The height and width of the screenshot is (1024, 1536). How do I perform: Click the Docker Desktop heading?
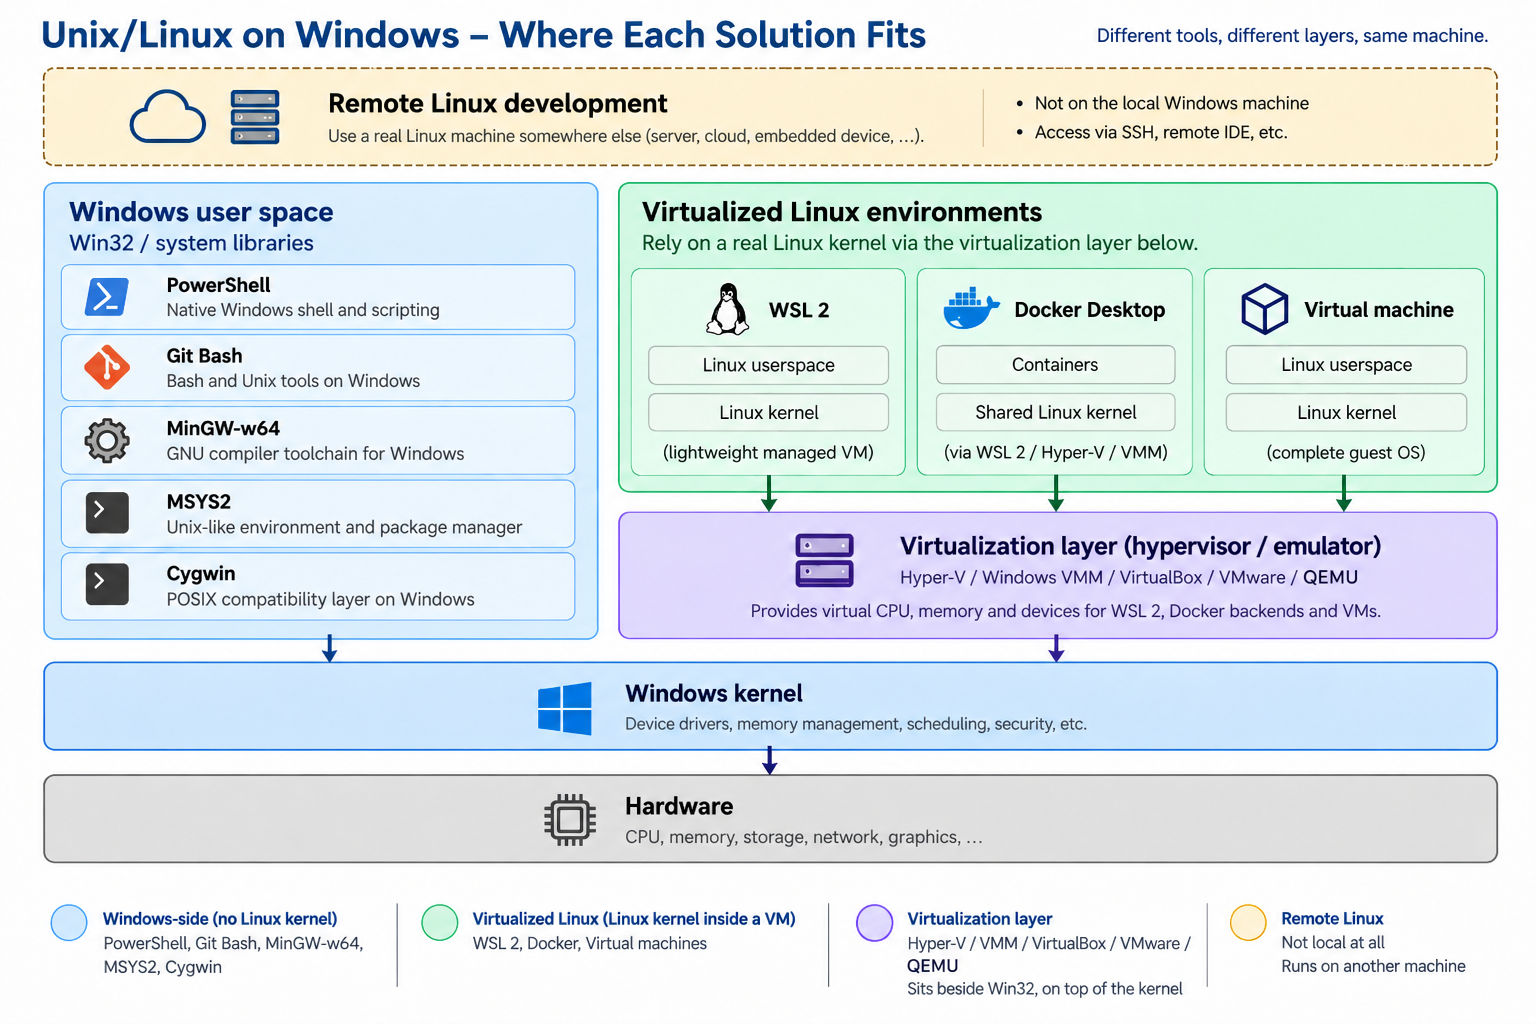(x=1089, y=310)
